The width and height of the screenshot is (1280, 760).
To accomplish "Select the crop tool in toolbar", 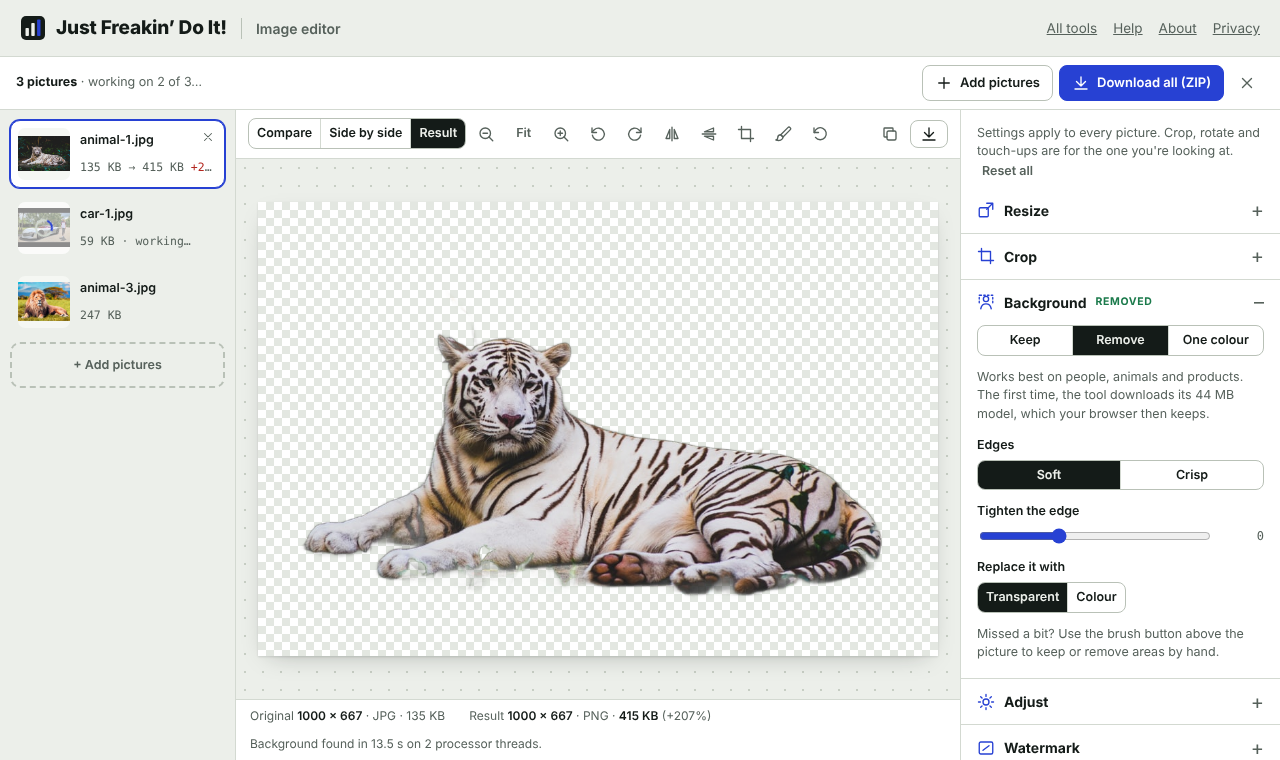I will tap(746, 134).
